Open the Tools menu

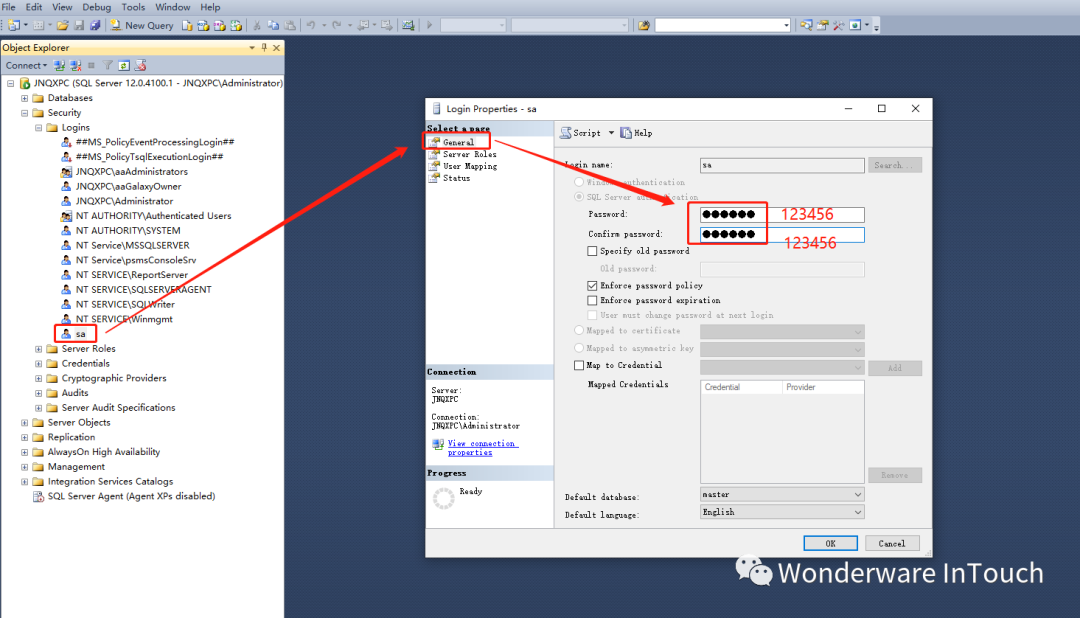[x=133, y=7]
